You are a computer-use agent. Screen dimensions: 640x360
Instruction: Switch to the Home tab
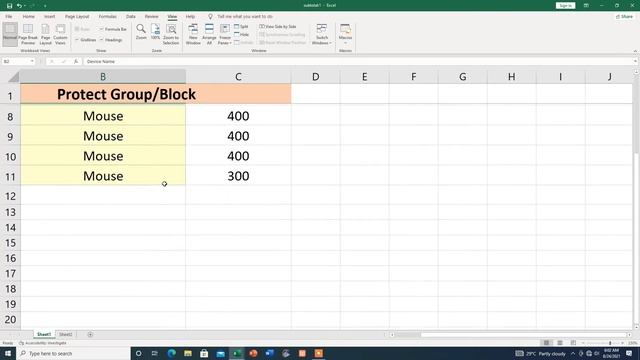point(29,16)
